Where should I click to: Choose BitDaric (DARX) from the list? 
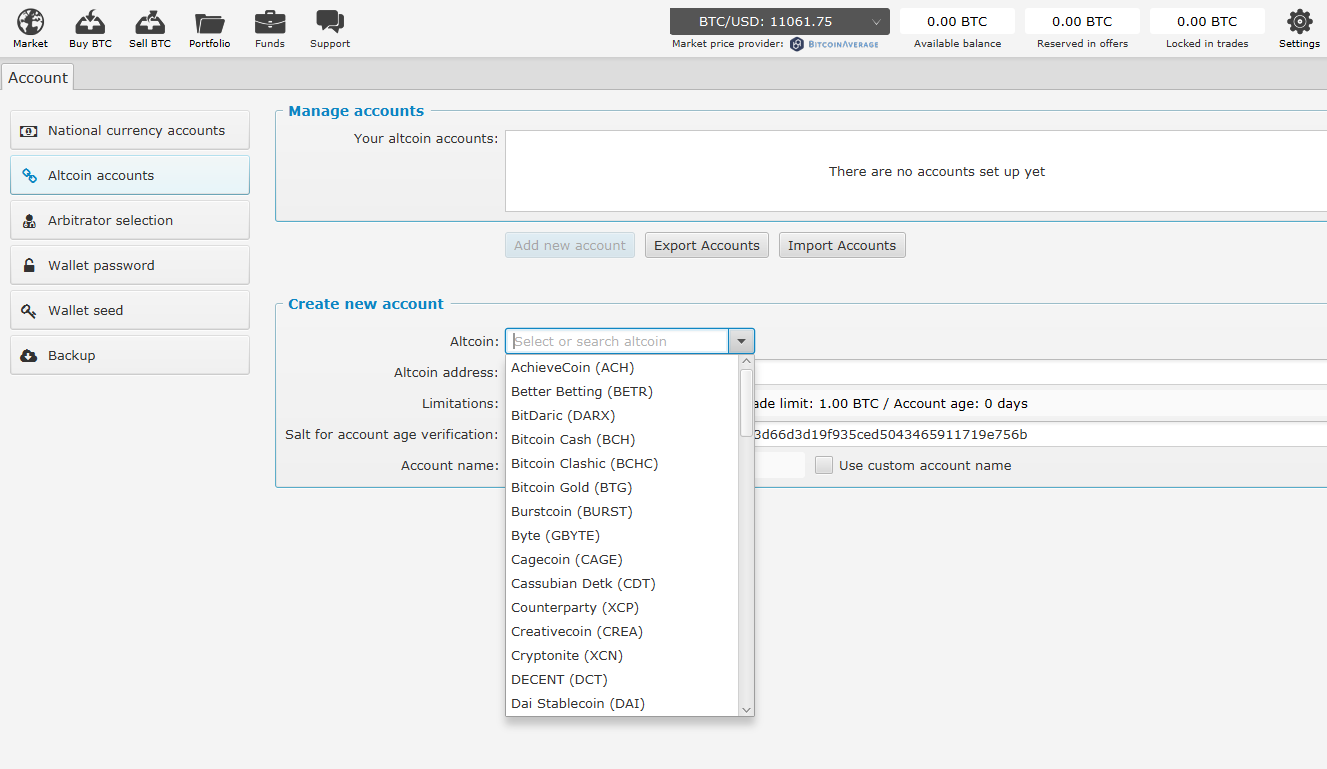(622, 416)
